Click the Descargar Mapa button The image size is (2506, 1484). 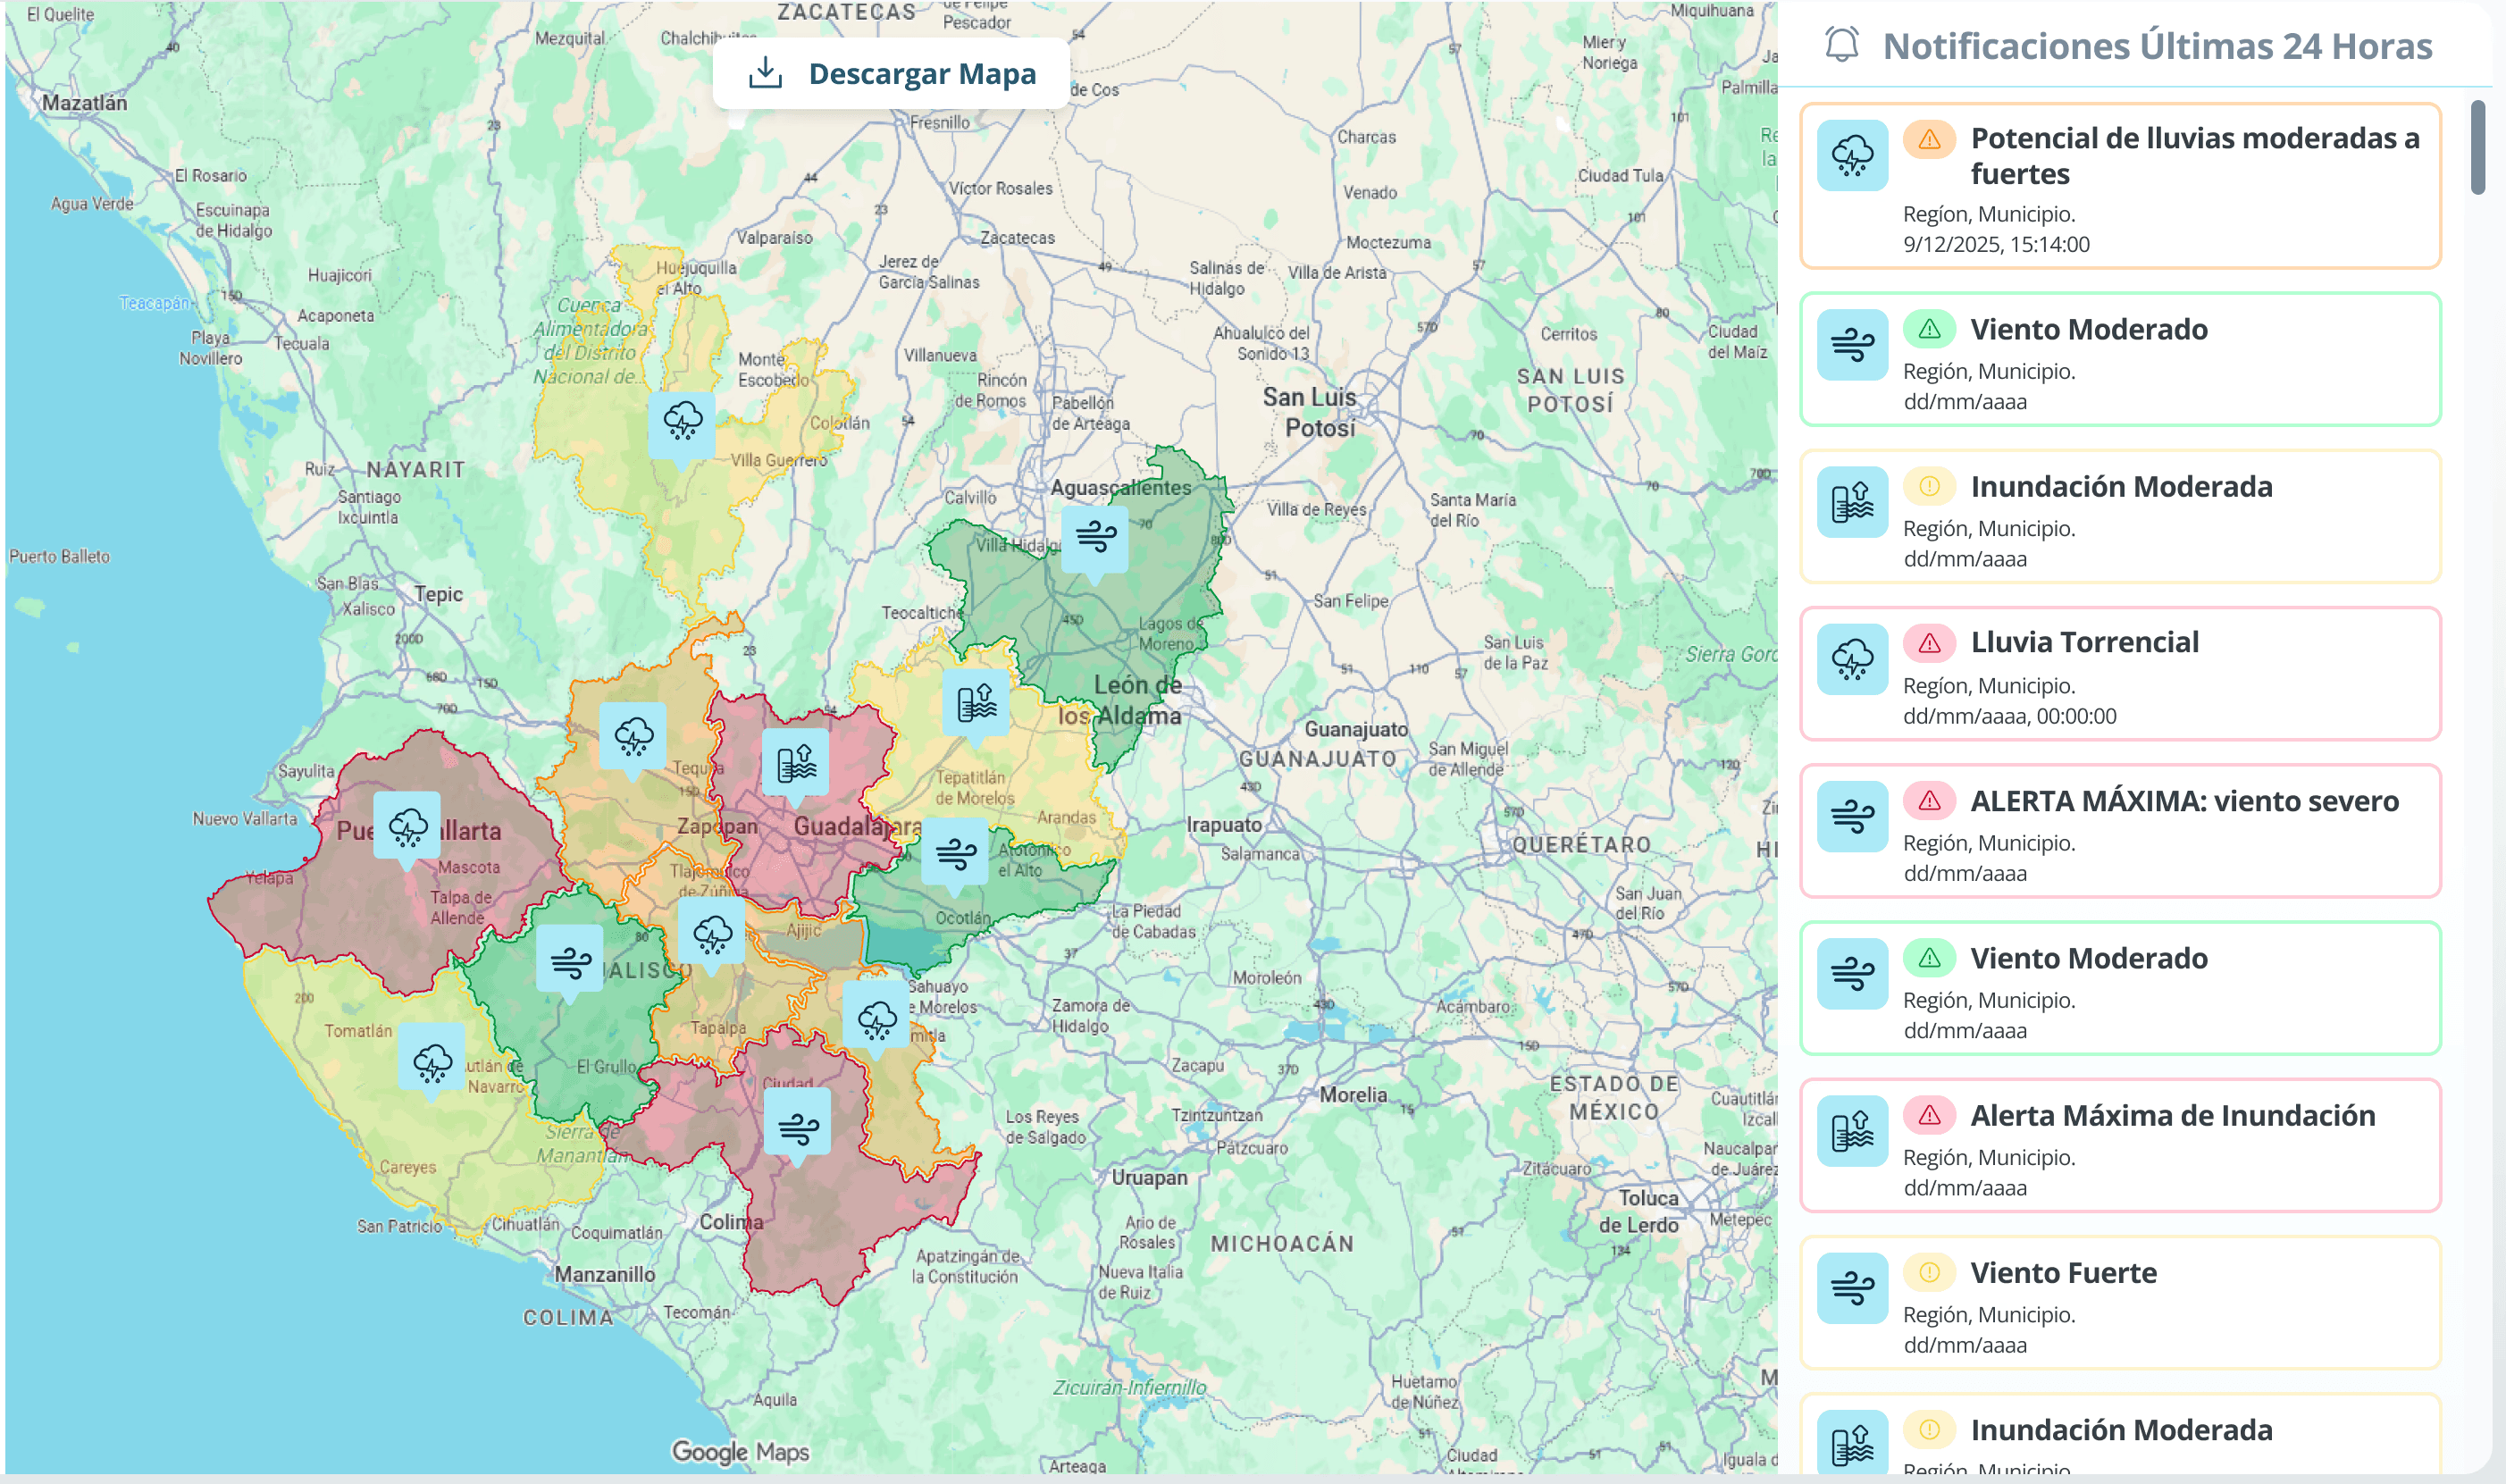891,74
